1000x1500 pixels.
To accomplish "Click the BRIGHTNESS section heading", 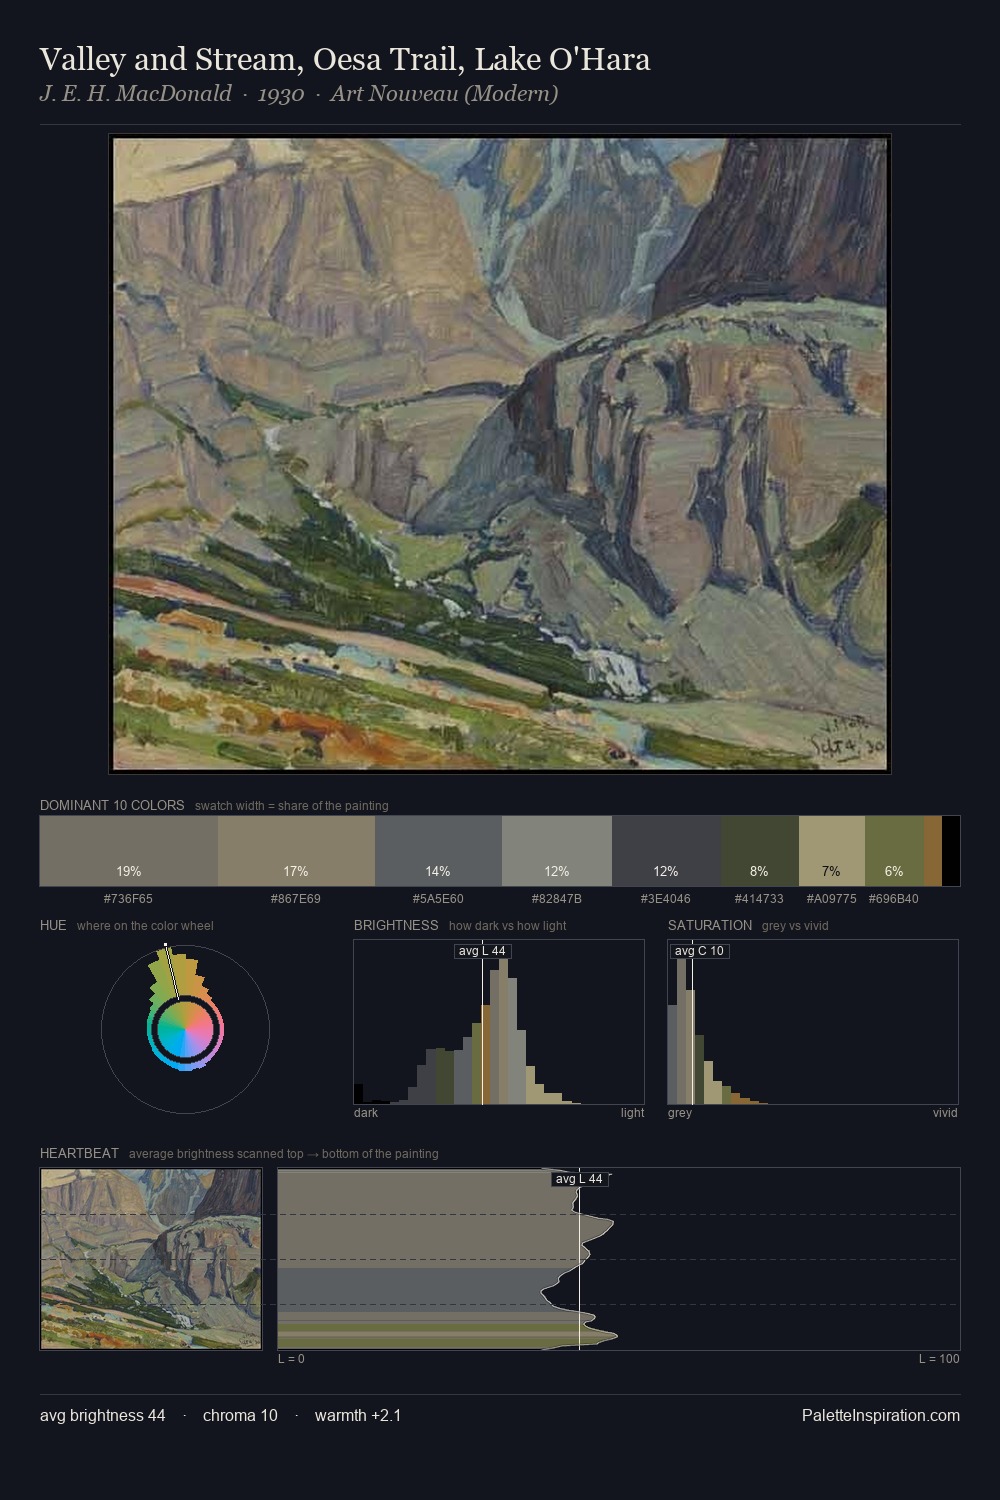I will (396, 925).
